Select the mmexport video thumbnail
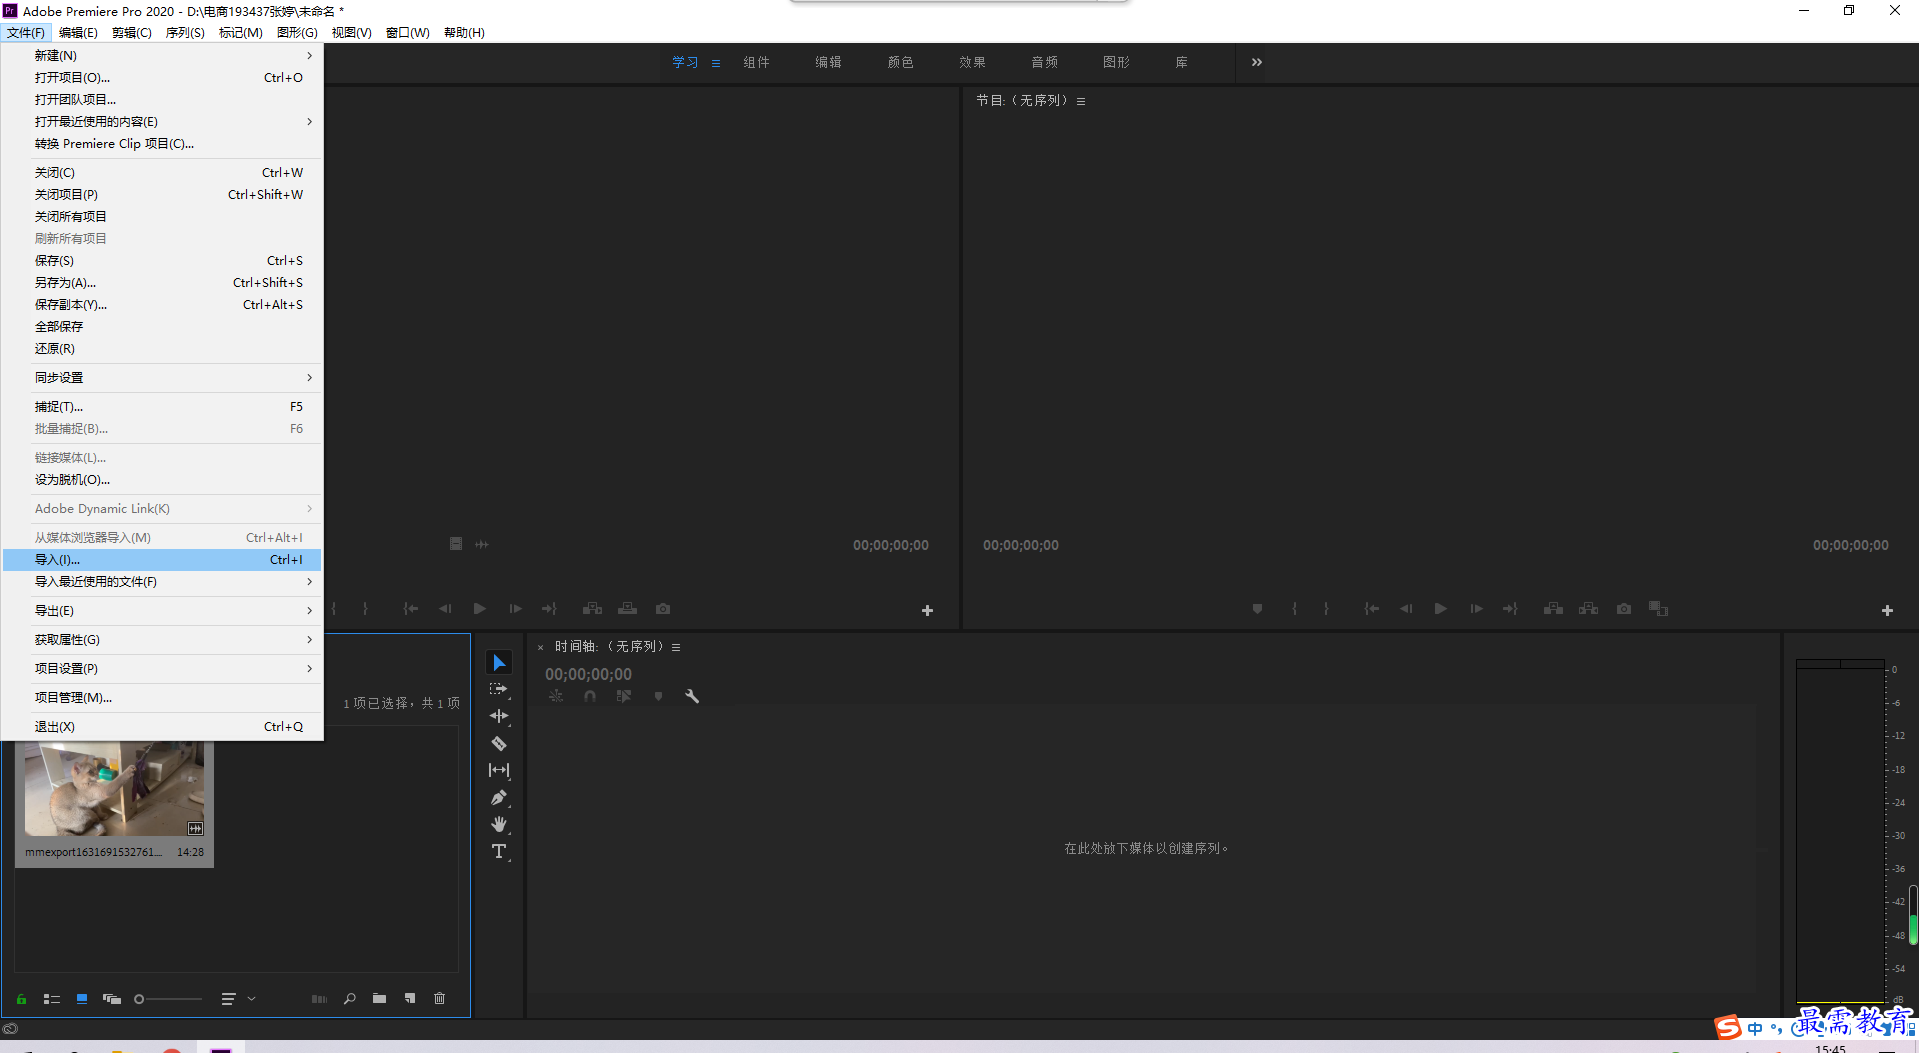 click(x=114, y=788)
